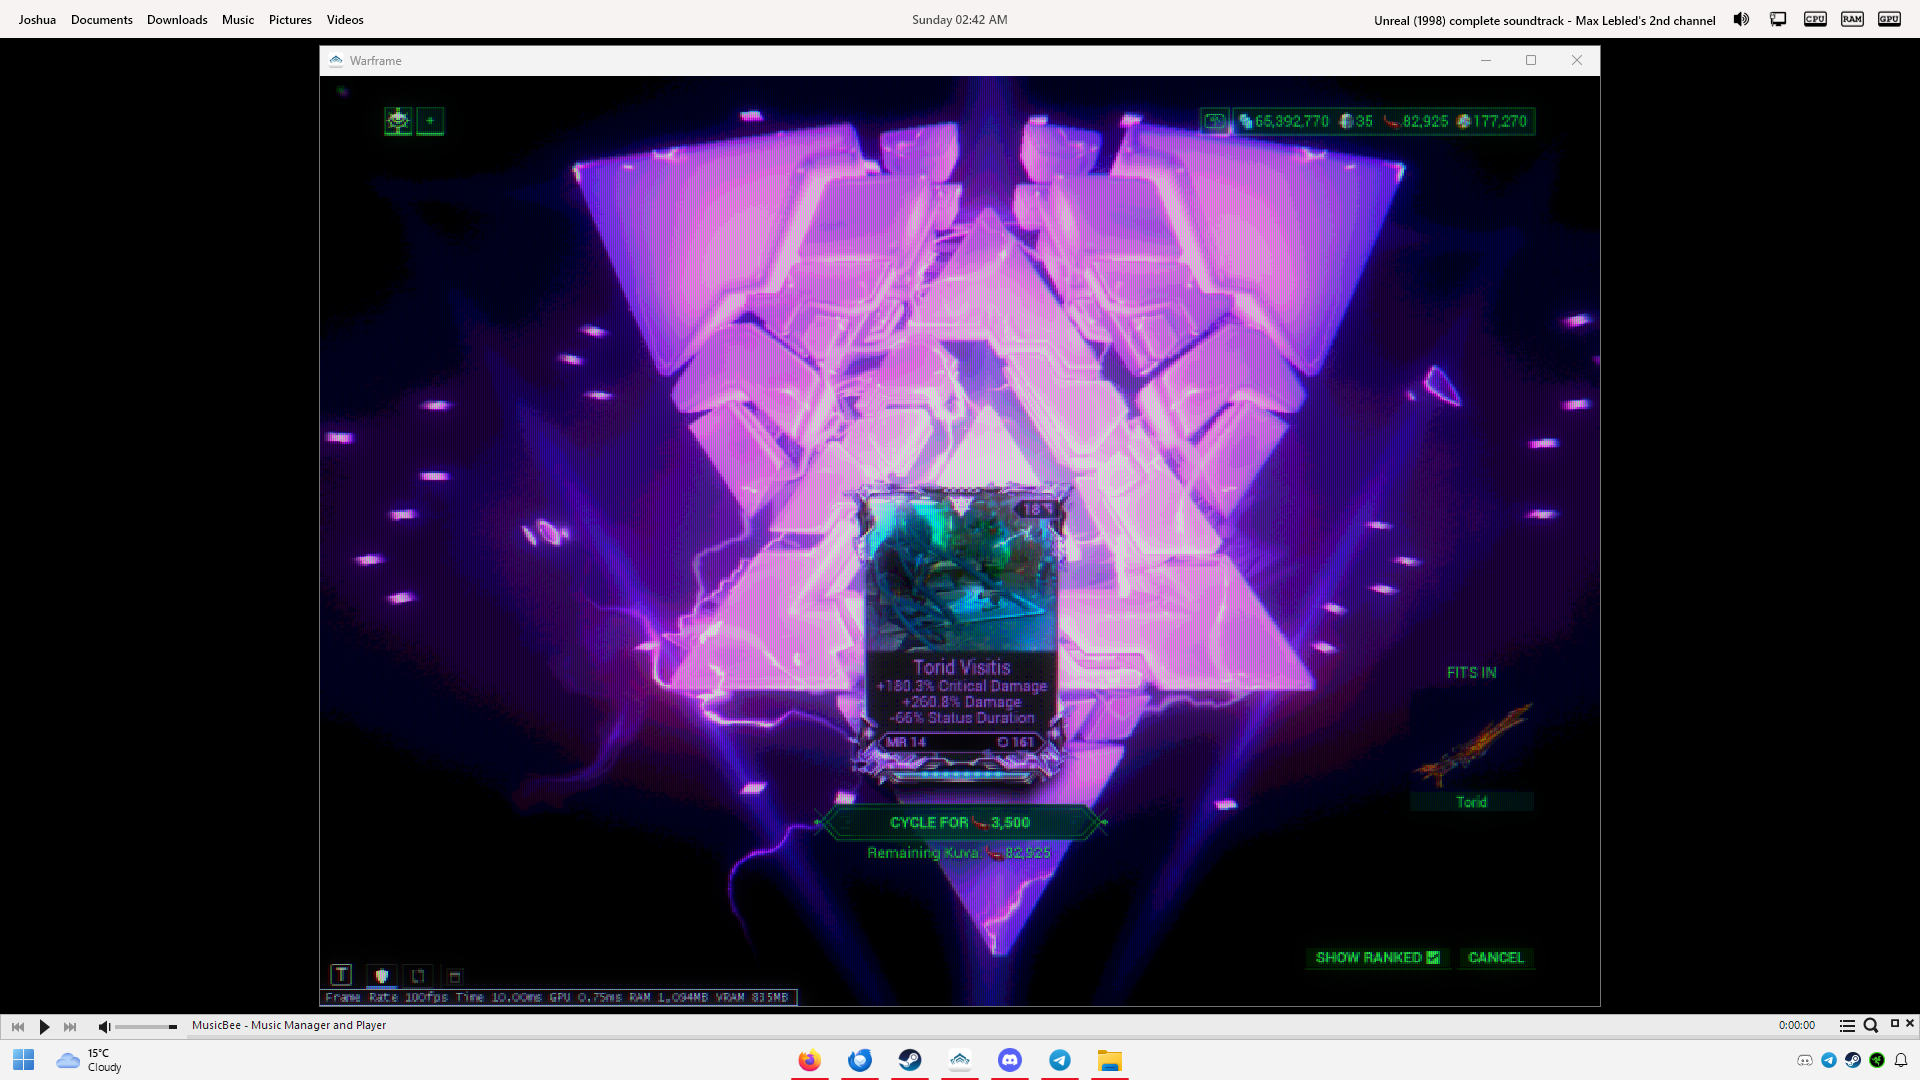Open the Windows Start menu

[x=24, y=1060]
